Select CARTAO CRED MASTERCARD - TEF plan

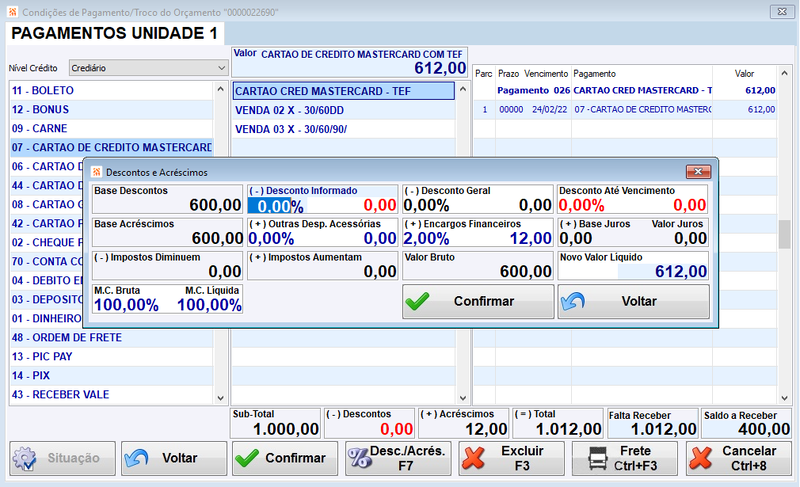point(343,91)
